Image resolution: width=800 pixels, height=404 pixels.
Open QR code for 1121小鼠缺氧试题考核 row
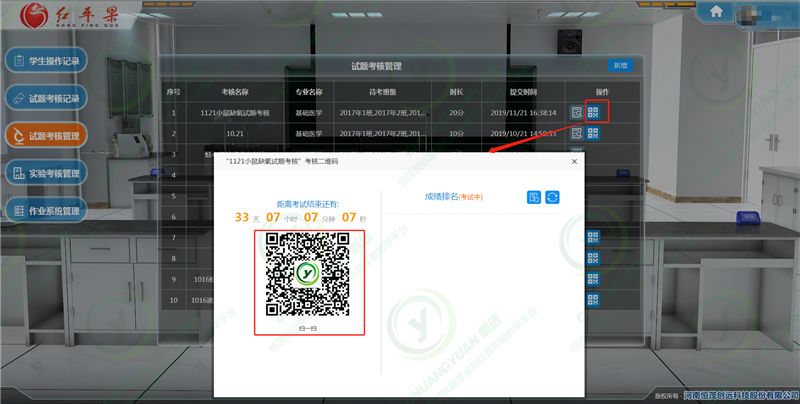click(x=593, y=113)
